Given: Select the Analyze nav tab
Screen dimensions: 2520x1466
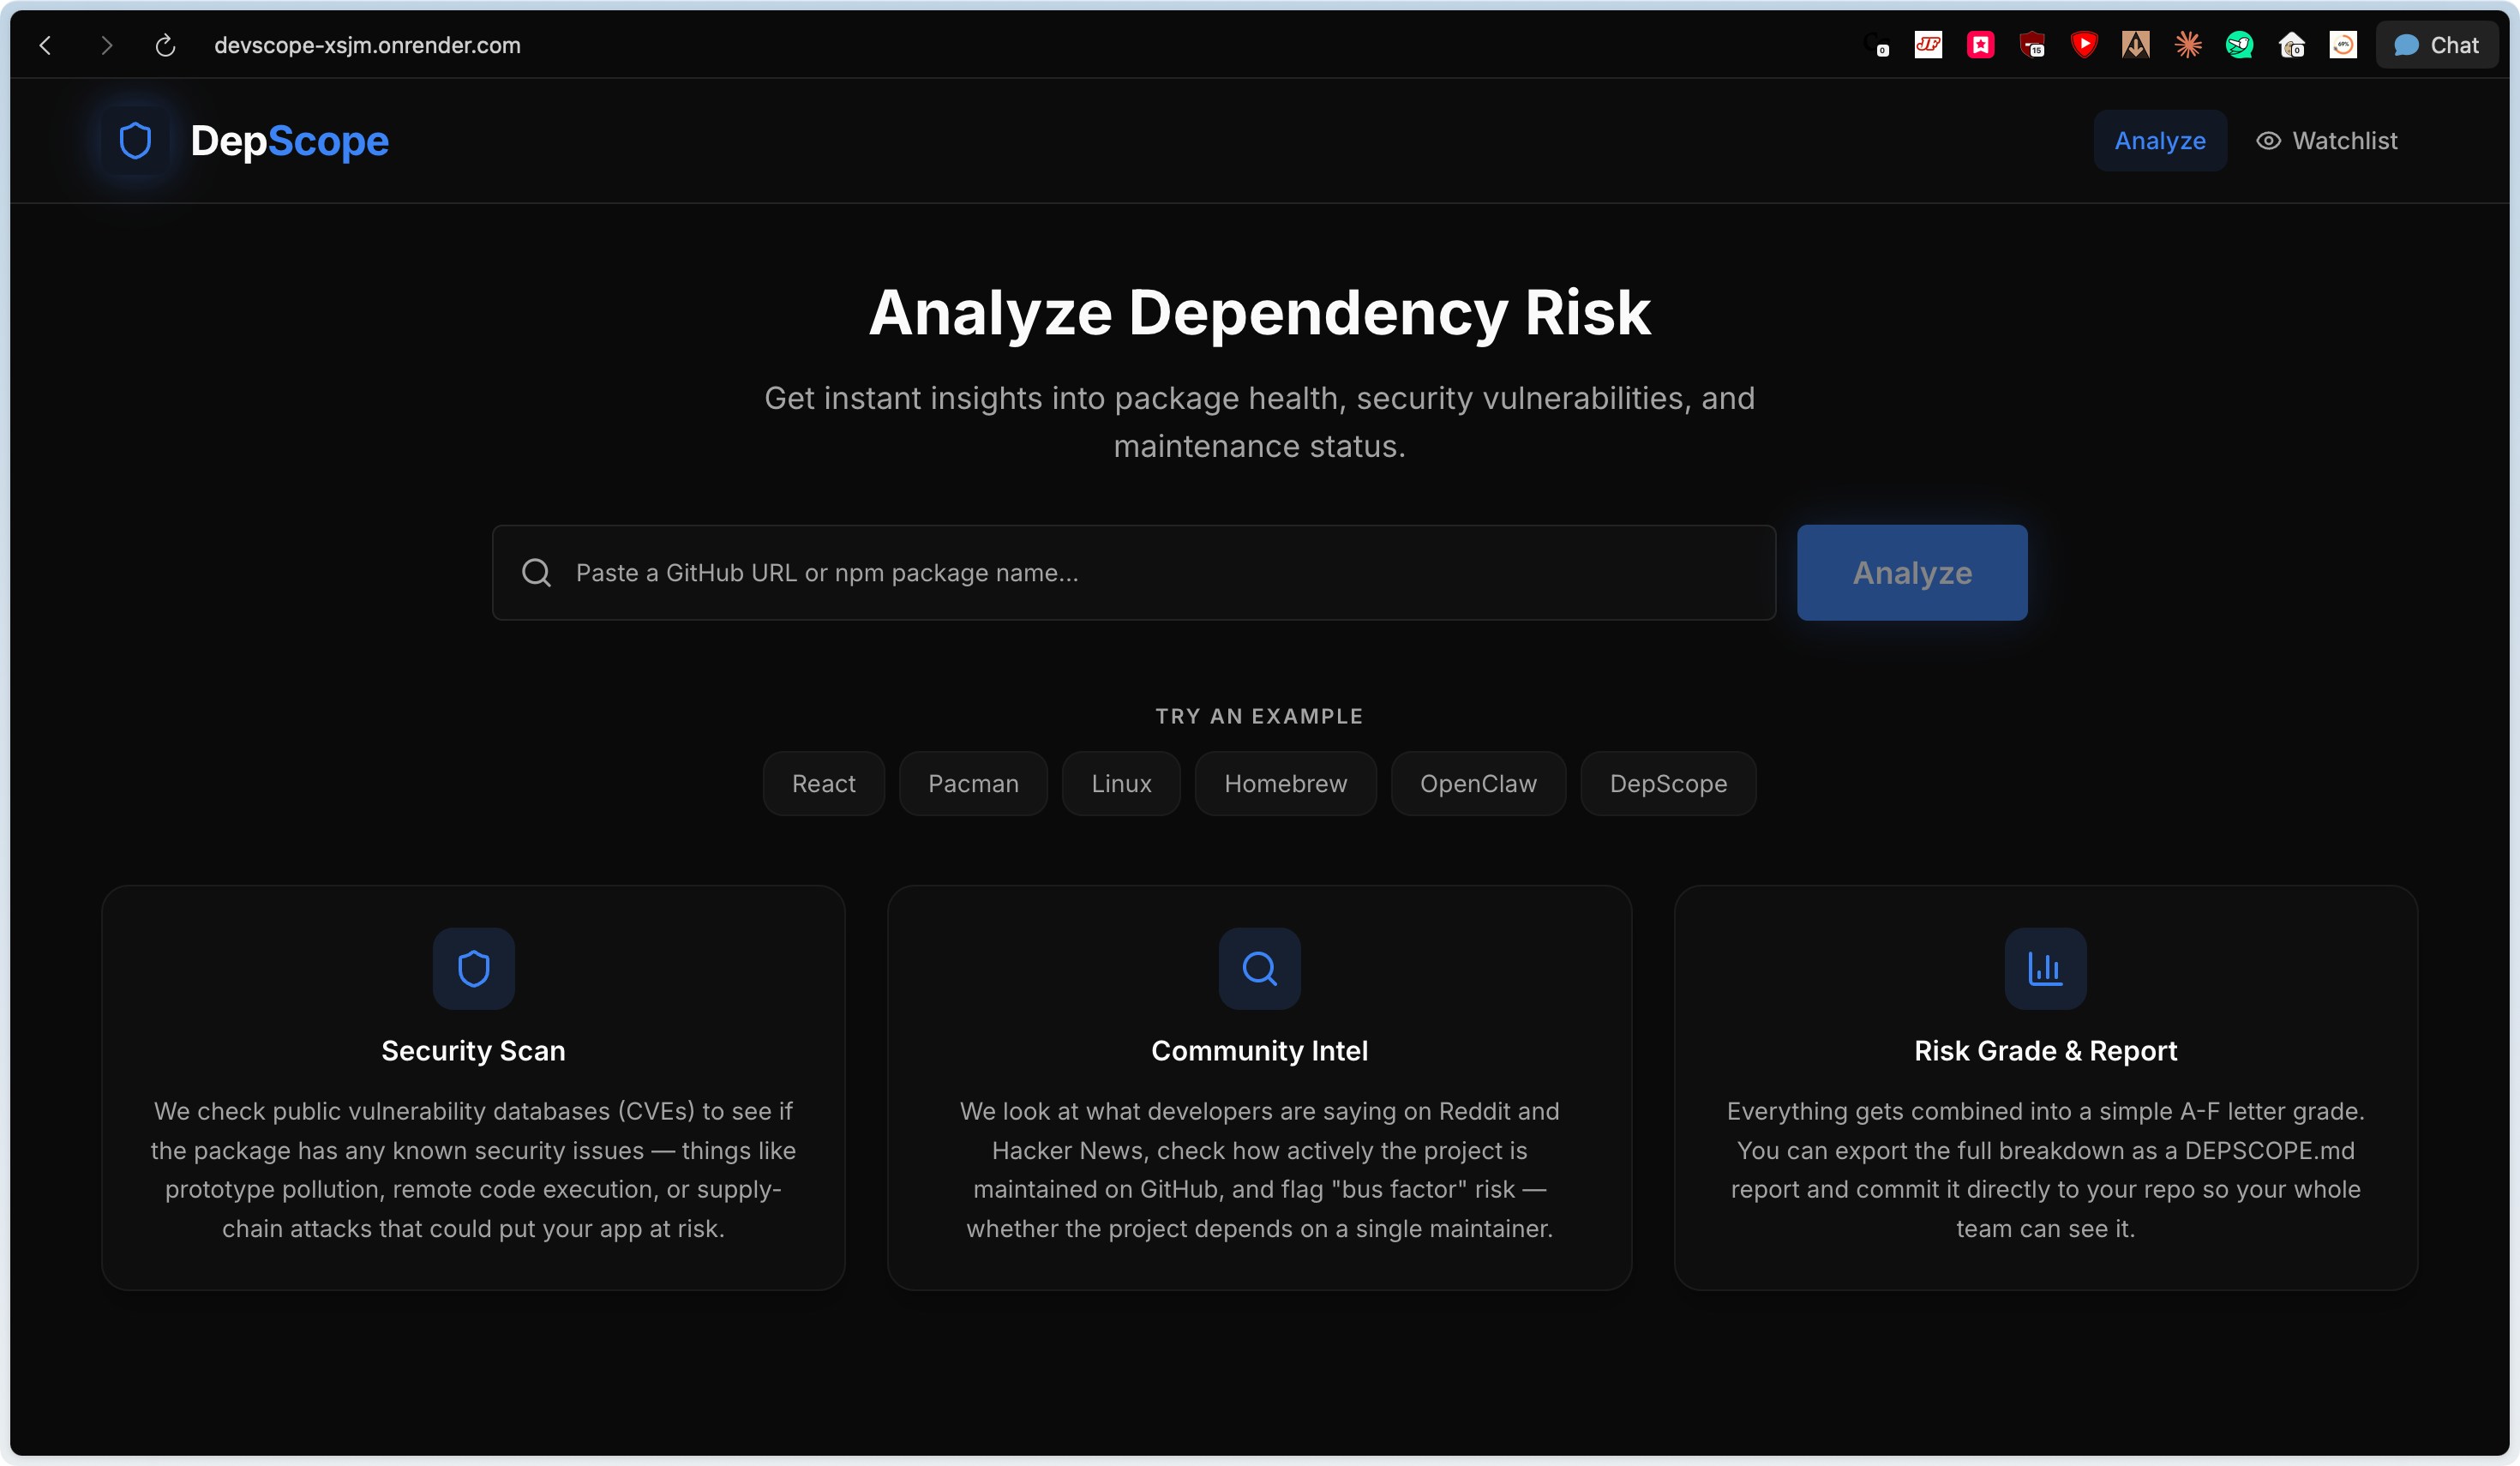Looking at the screenshot, I should click(x=2159, y=141).
